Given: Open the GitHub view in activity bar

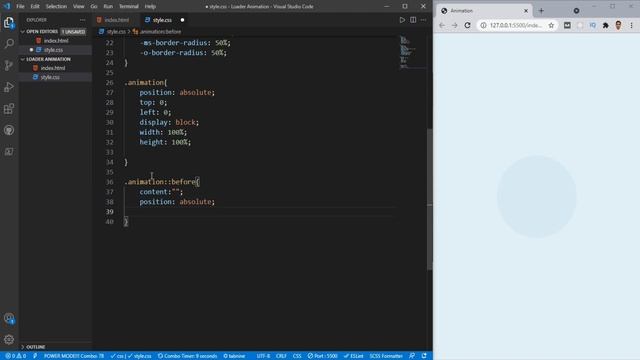Looking at the screenshot, I should [9, 130].
